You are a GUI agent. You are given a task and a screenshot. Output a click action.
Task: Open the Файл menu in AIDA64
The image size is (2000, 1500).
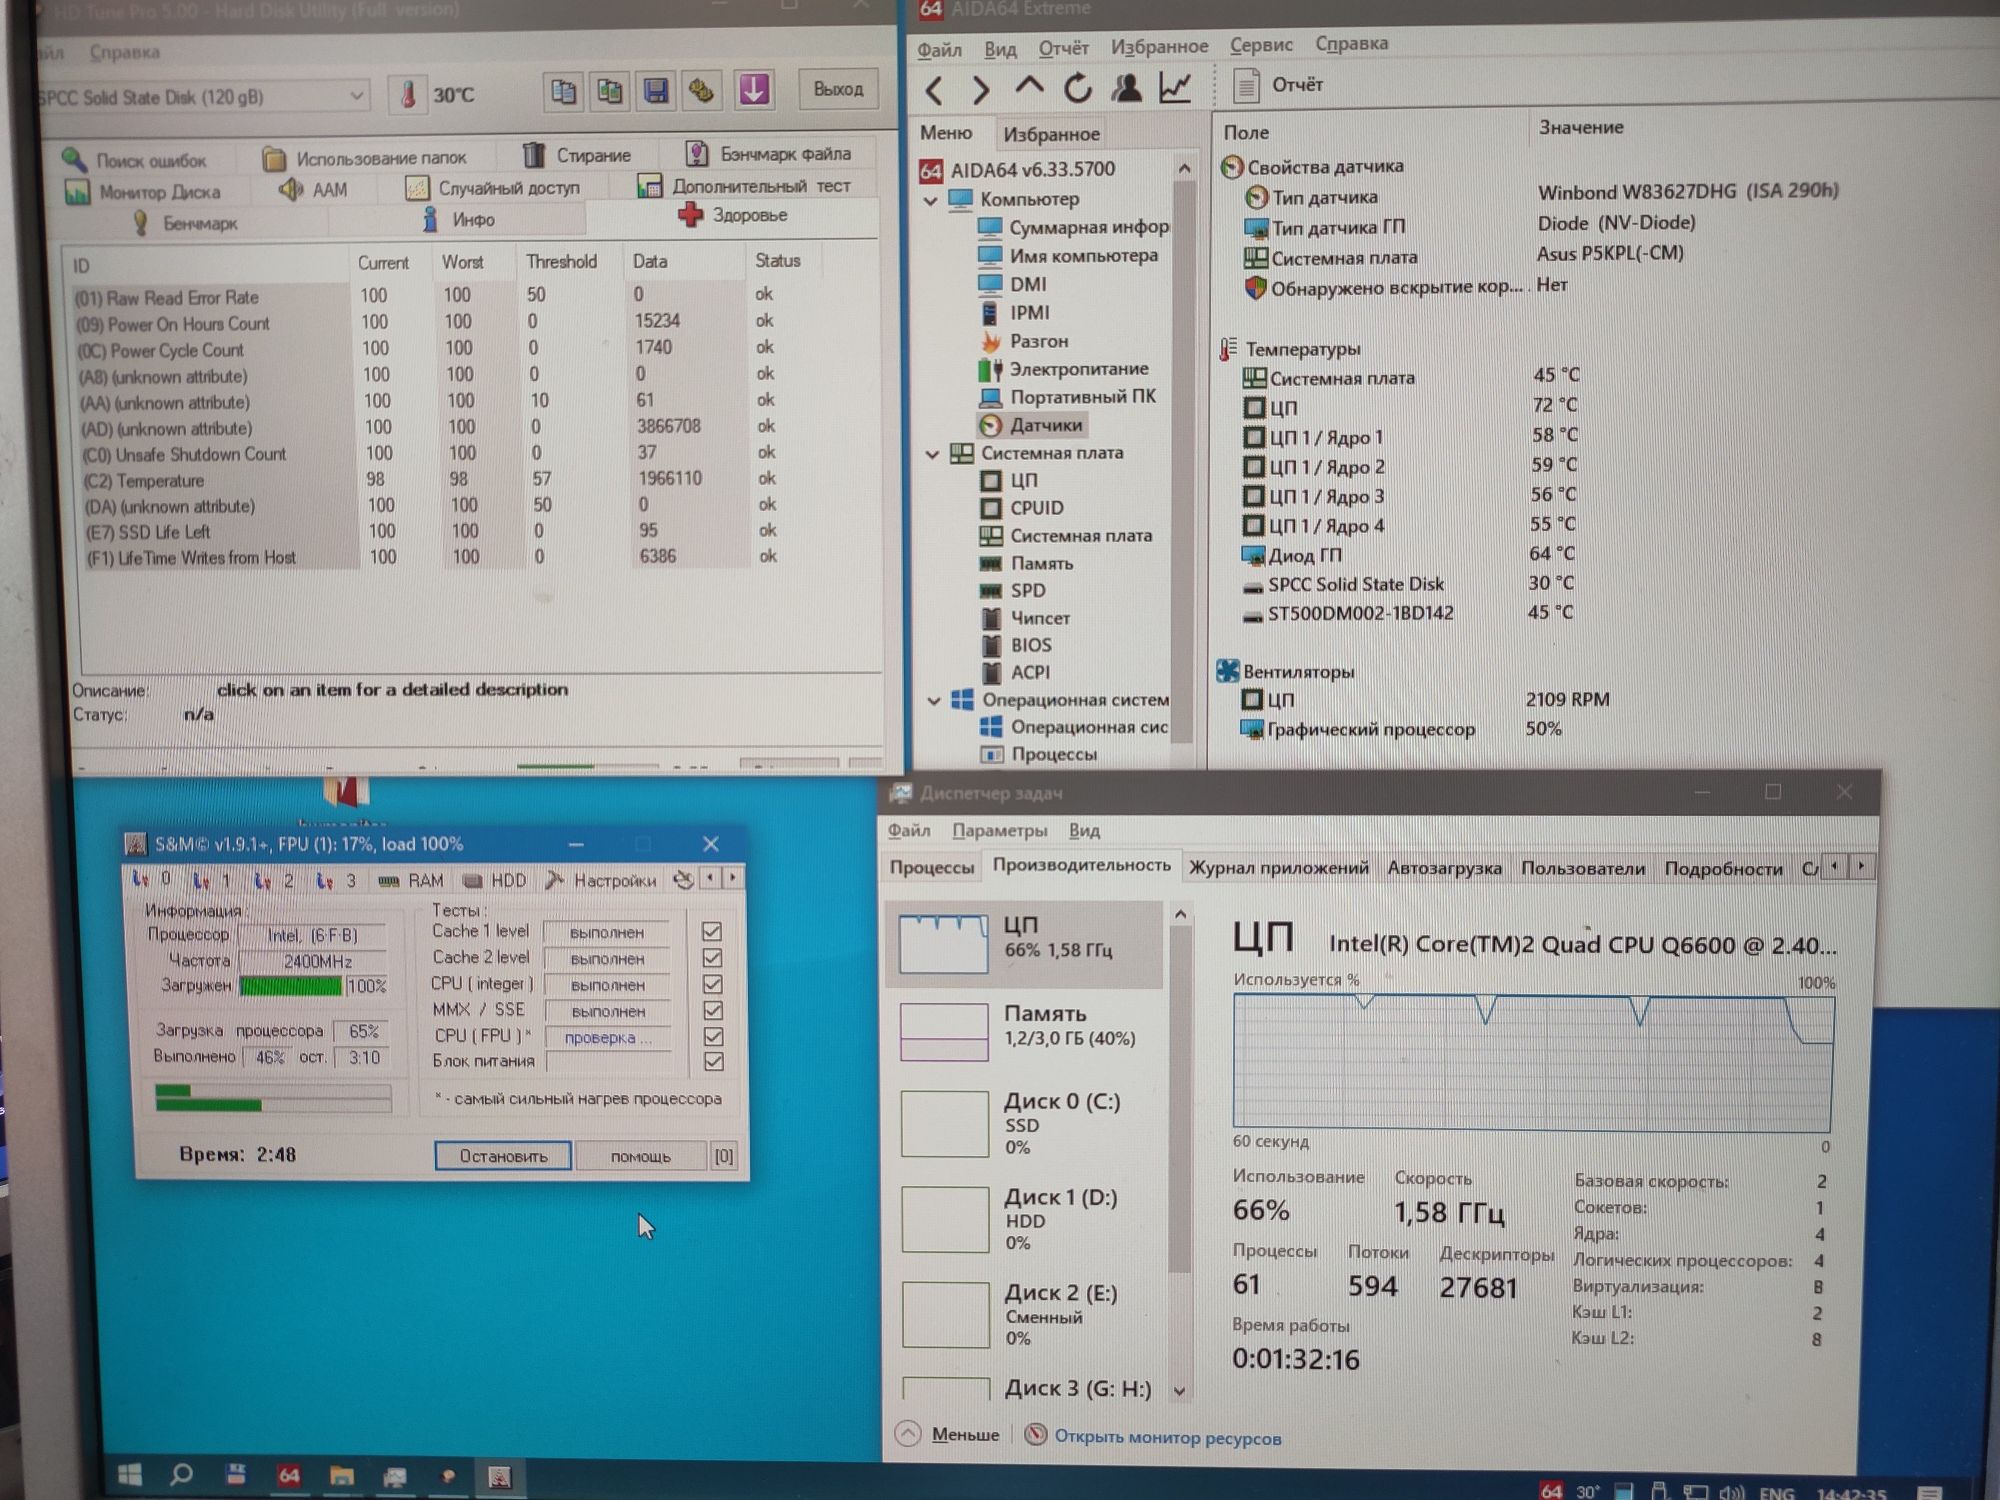tap(939, 49)
